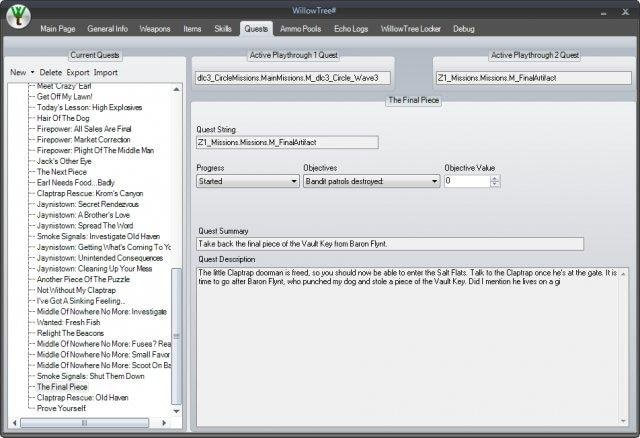
Task: Select quest The Next Piece
Action: [x=62, y=172]
